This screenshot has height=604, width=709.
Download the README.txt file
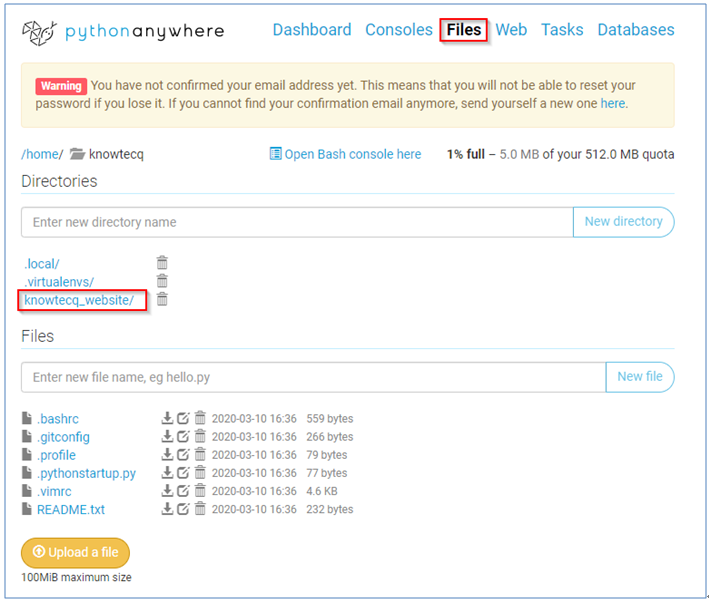point(167,509)
